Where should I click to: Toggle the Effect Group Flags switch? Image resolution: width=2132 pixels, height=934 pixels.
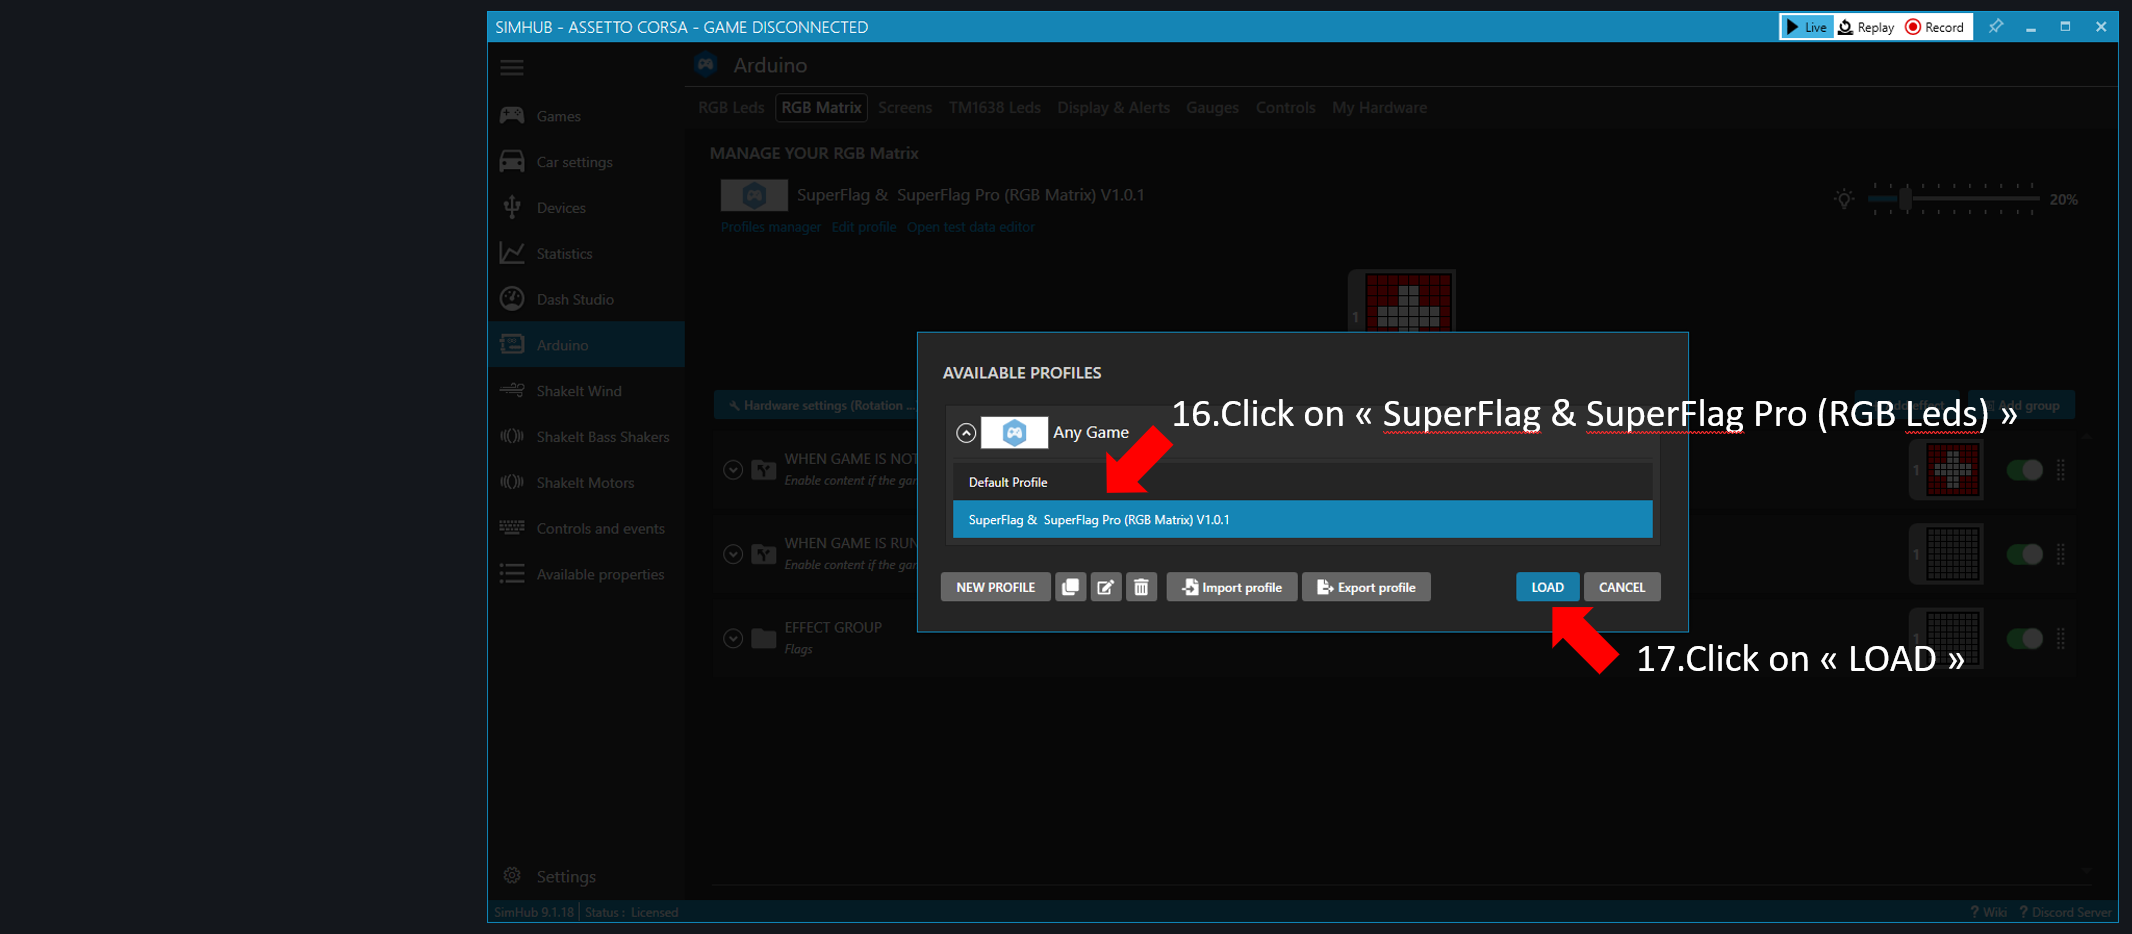point(2025,638)
